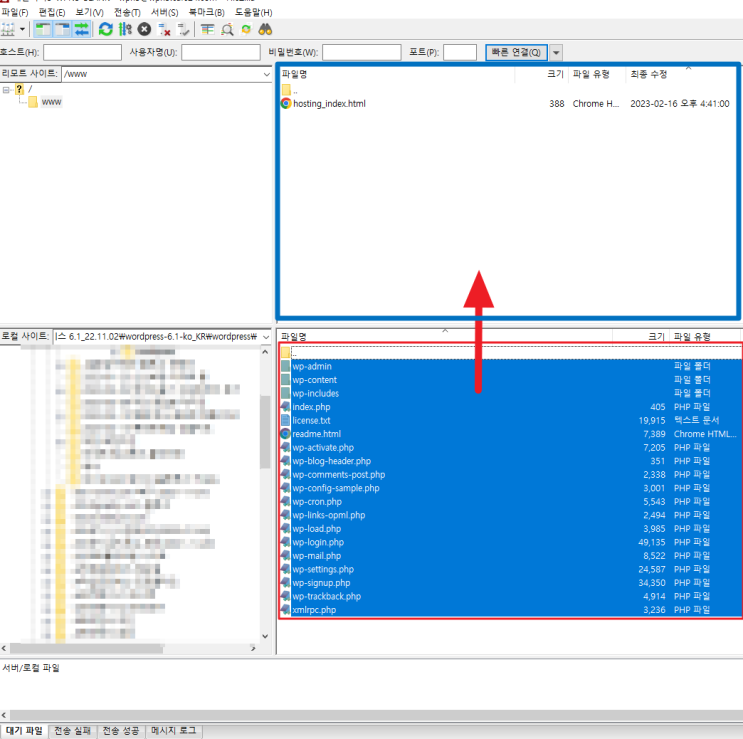Viewport: 743px width, 739px height.
Task: Open the Site Manager dropdown arrow
Action: (22, 29)
